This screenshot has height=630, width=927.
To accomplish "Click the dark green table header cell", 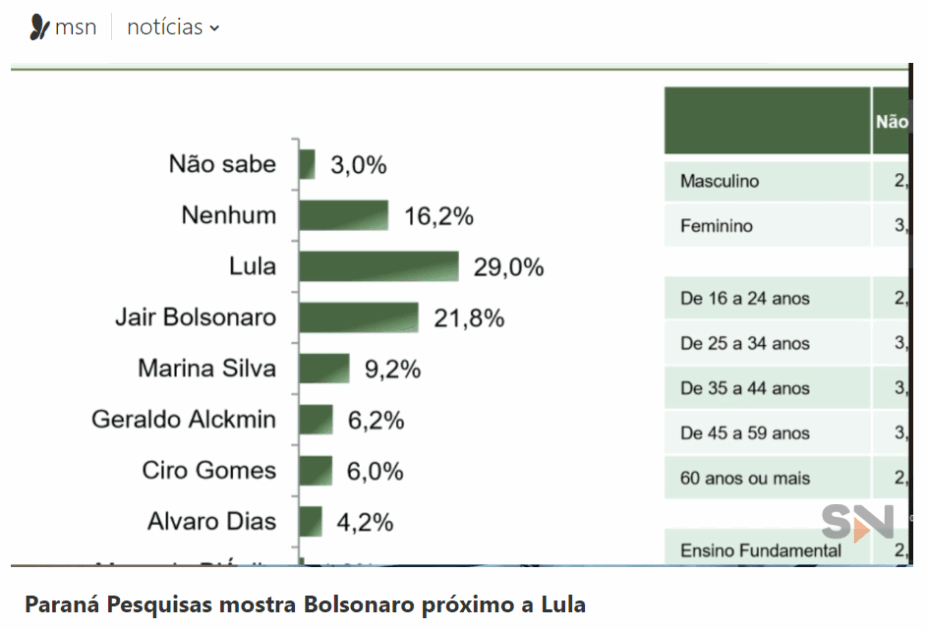I will coord(767,121).
